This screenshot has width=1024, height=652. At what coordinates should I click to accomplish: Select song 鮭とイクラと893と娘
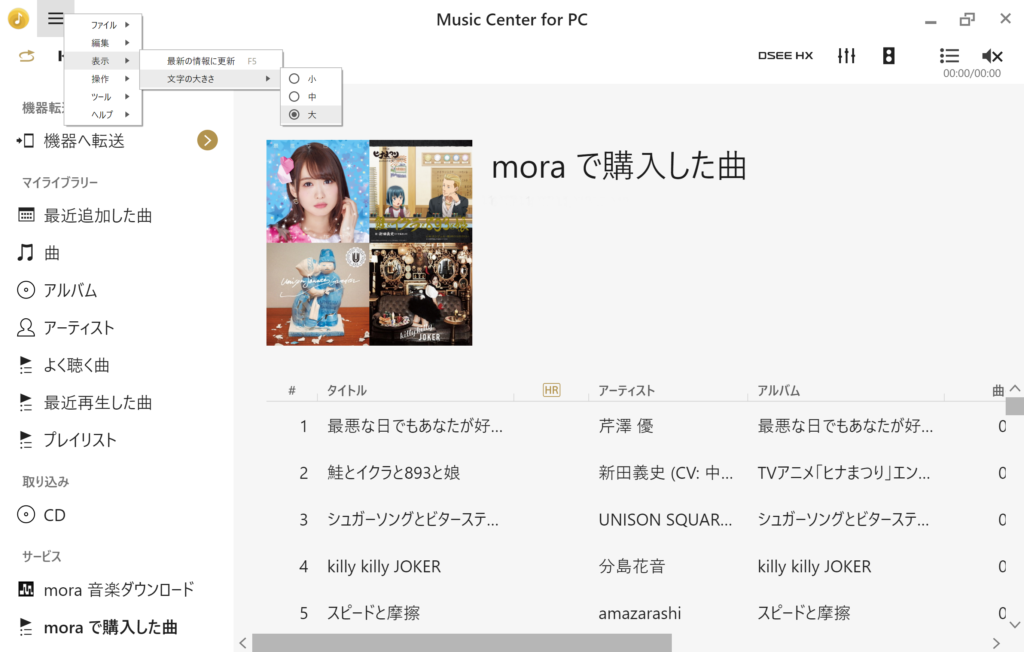[394, 472]
